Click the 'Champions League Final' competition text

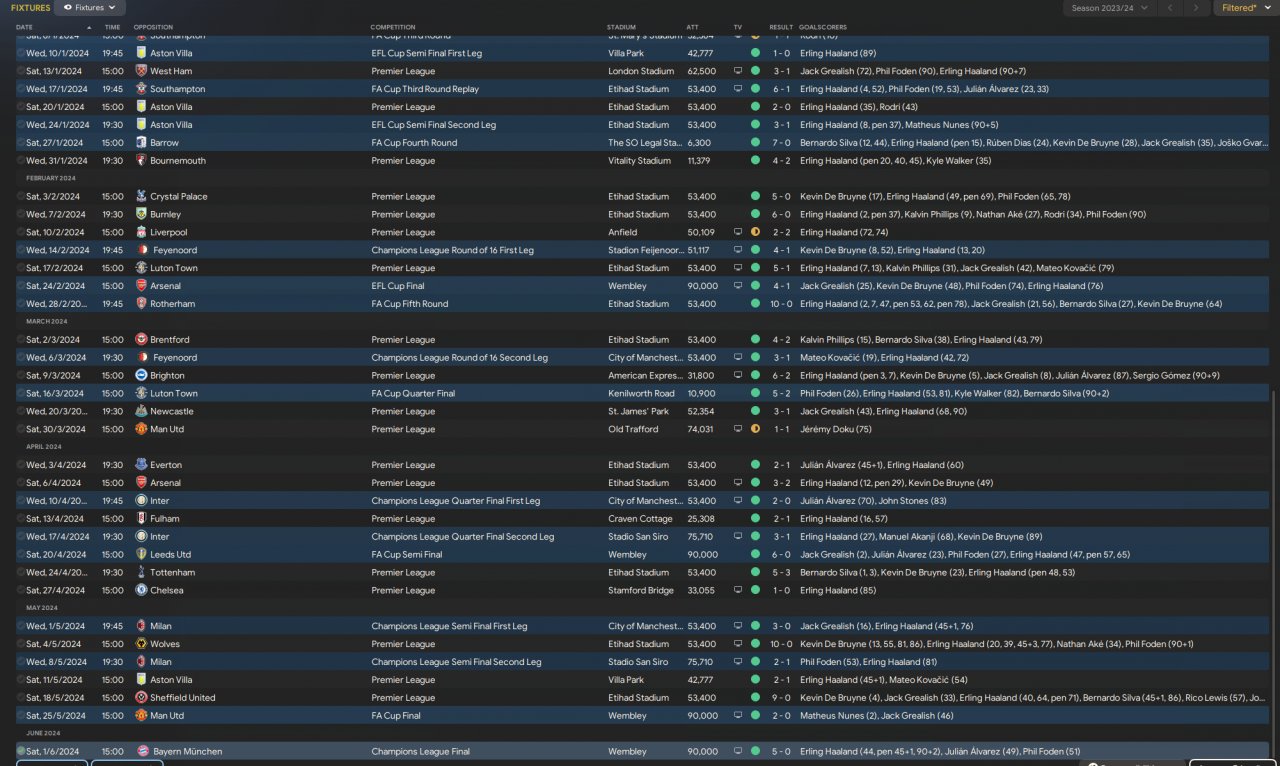coord(420,752)
